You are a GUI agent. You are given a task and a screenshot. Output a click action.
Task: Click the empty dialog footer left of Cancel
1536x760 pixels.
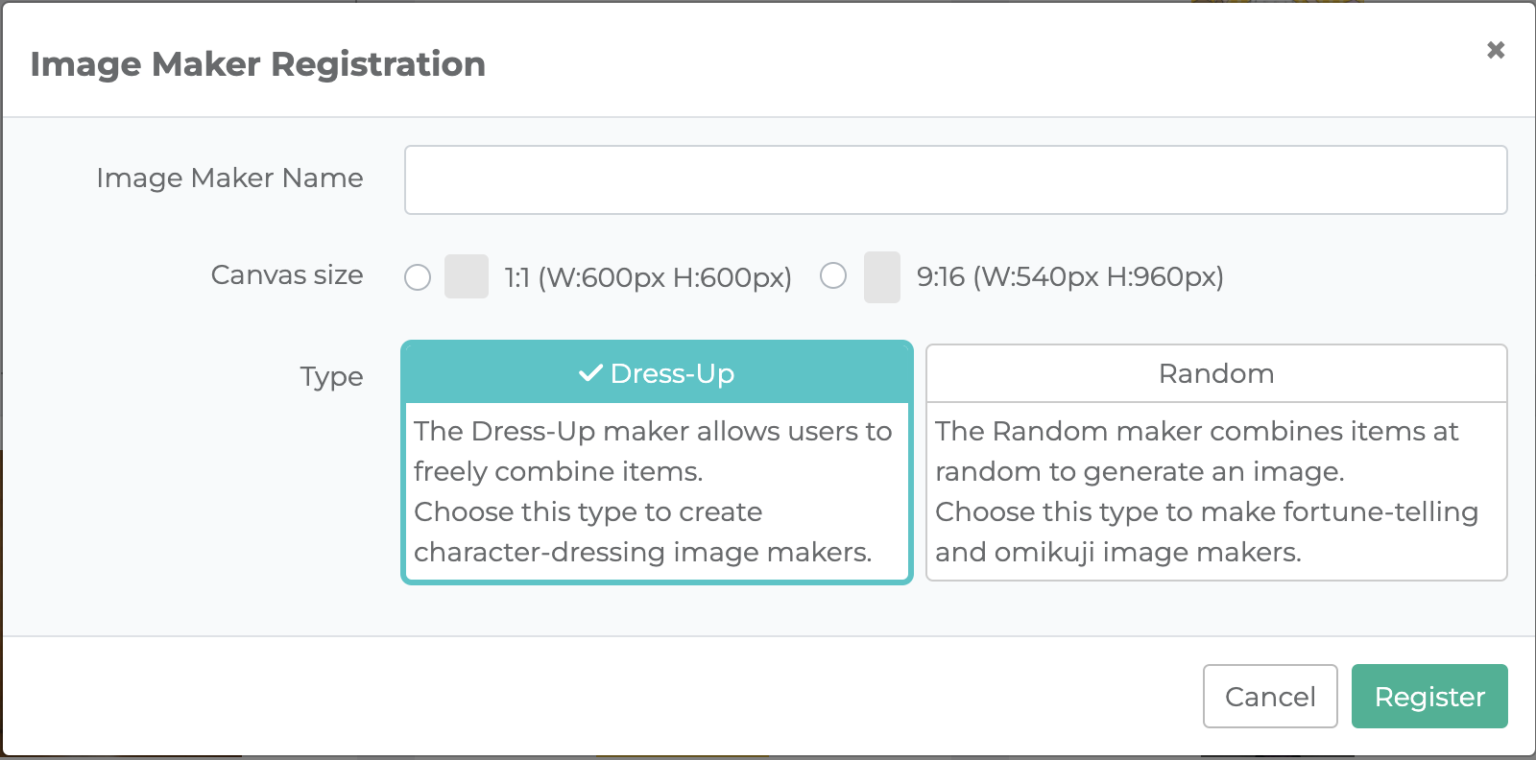(600, 697)
